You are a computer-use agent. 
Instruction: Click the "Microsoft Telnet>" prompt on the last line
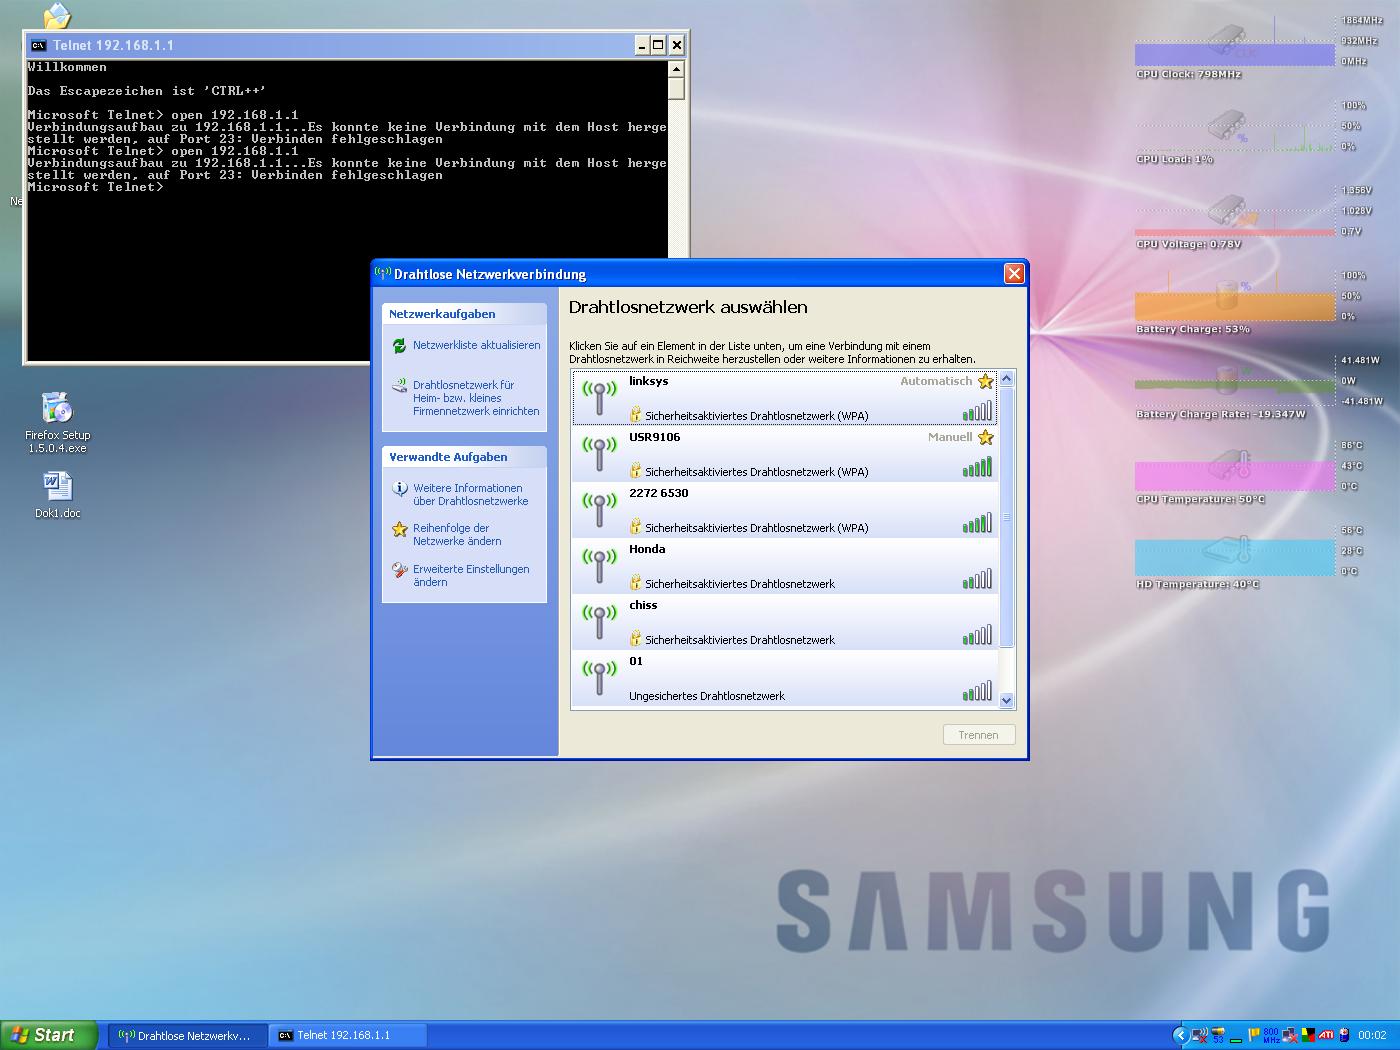95,187
